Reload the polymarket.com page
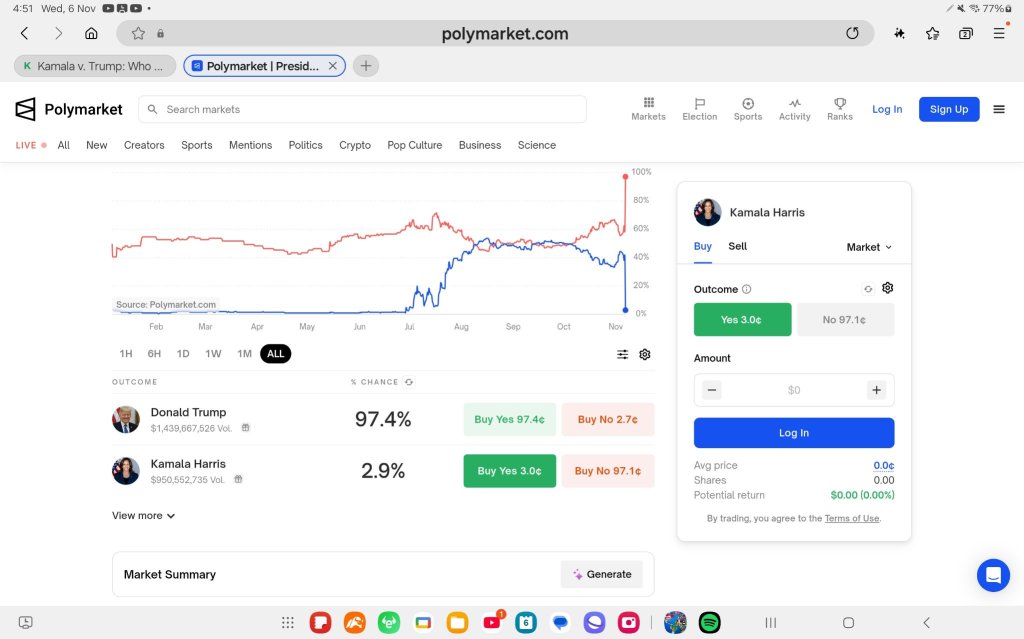Viewport: 1024px width, 639px height. click(x=852, y=33)
